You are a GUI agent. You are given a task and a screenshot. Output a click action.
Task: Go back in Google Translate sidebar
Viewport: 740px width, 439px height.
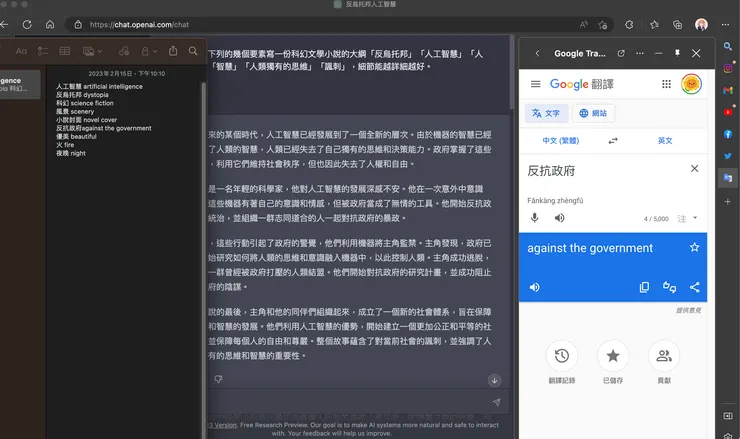537,53
